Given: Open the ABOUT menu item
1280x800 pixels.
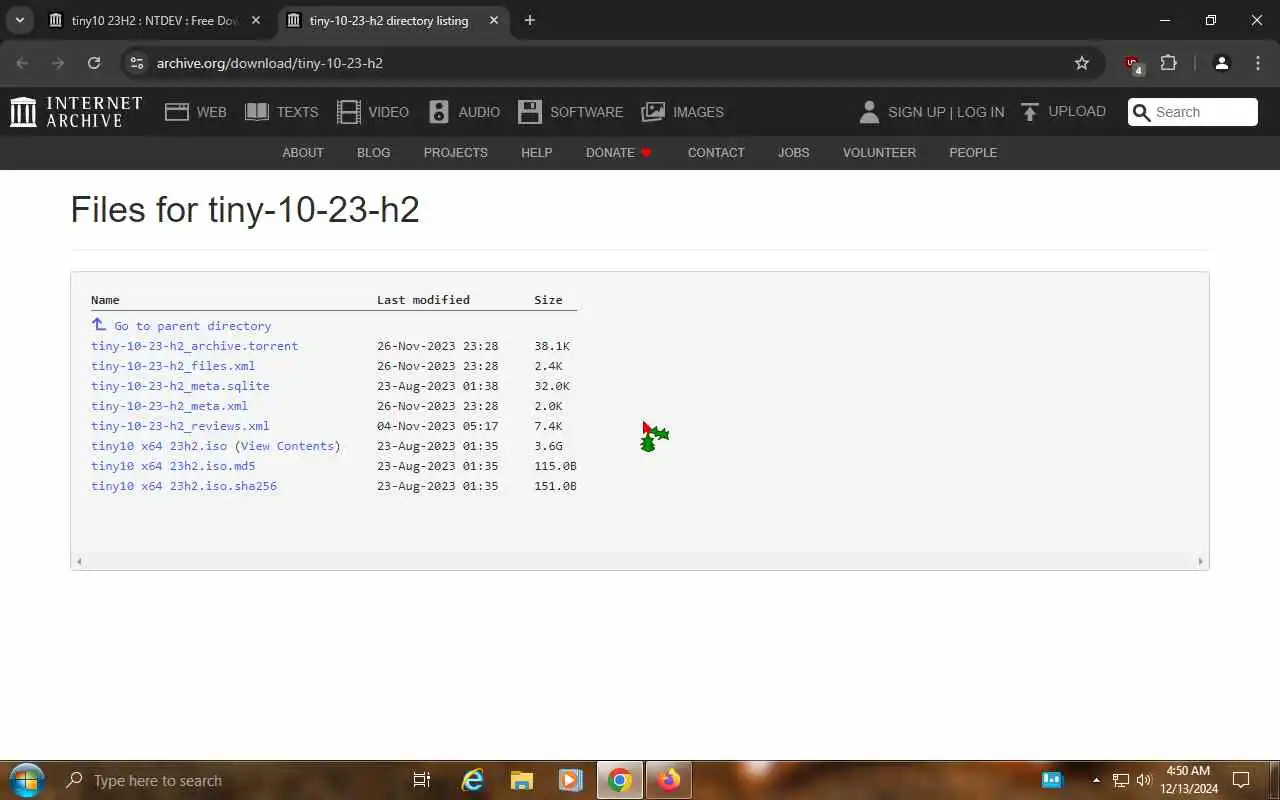Looking at the screenshot, I should (x=303, y=153).
